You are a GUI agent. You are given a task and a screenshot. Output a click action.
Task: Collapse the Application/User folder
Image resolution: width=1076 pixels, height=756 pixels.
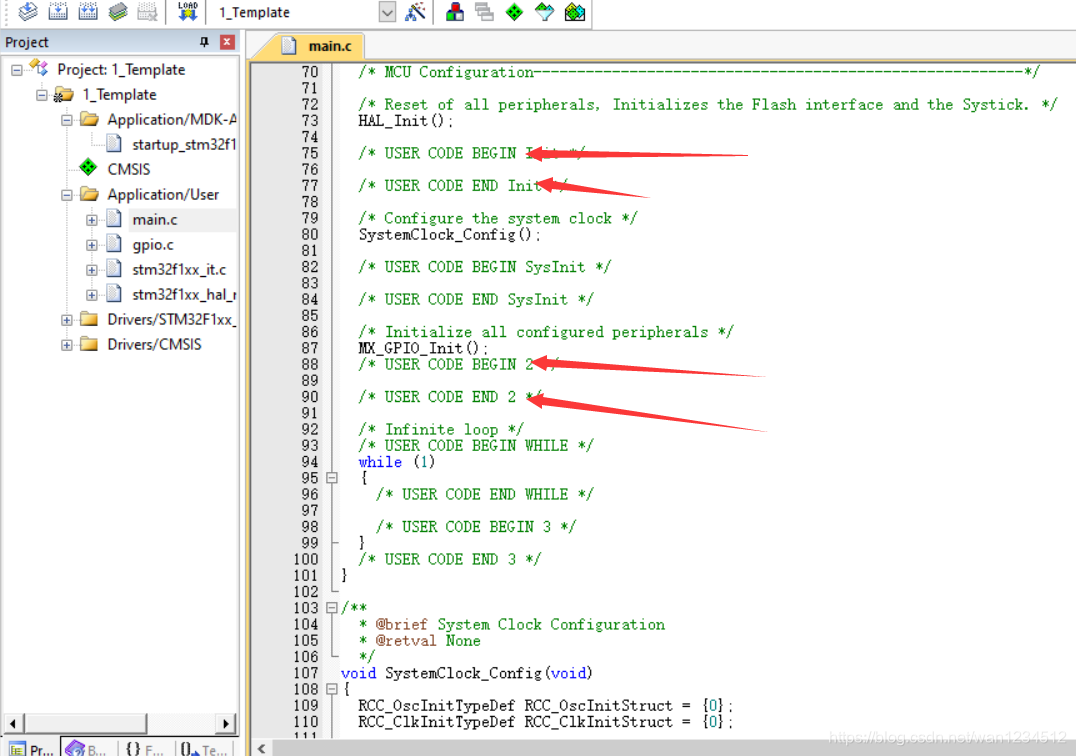[x=67, y=194]
